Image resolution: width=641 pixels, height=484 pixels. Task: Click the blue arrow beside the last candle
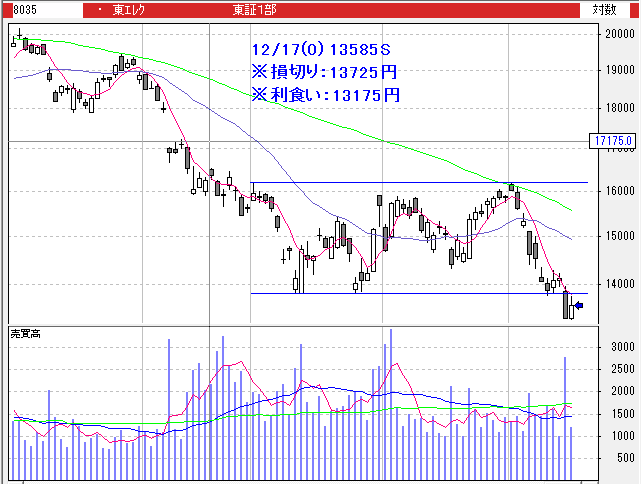tap(578, 306)
